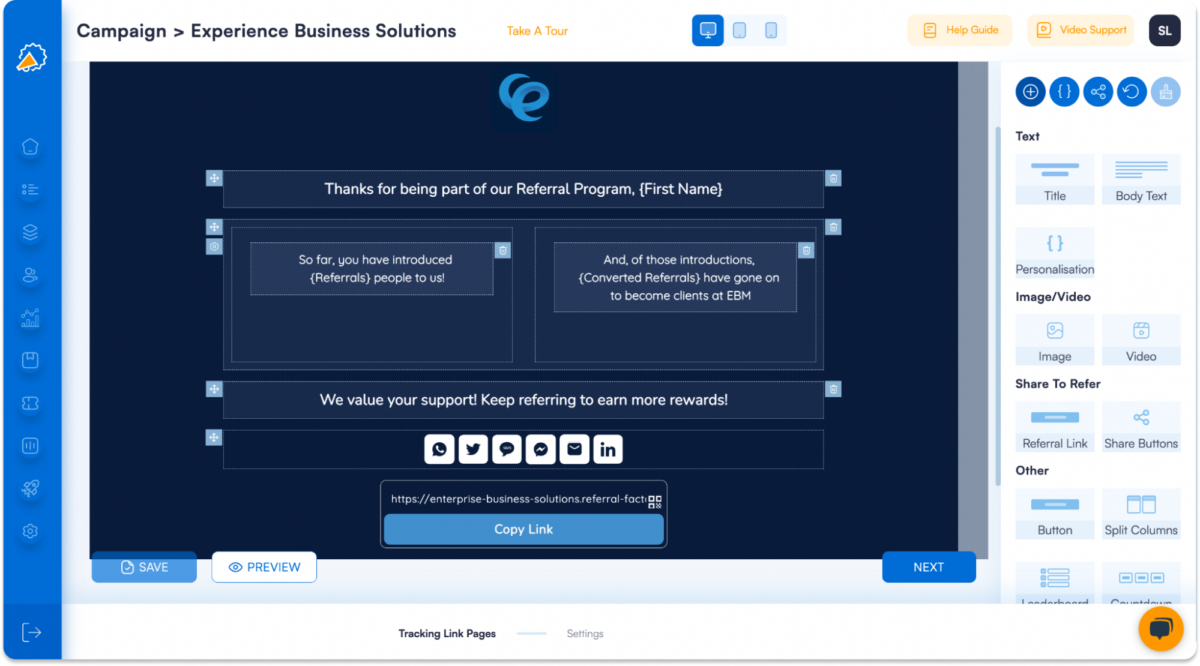Select the Personalisation curly braces icon

[x=1064, y=91]
